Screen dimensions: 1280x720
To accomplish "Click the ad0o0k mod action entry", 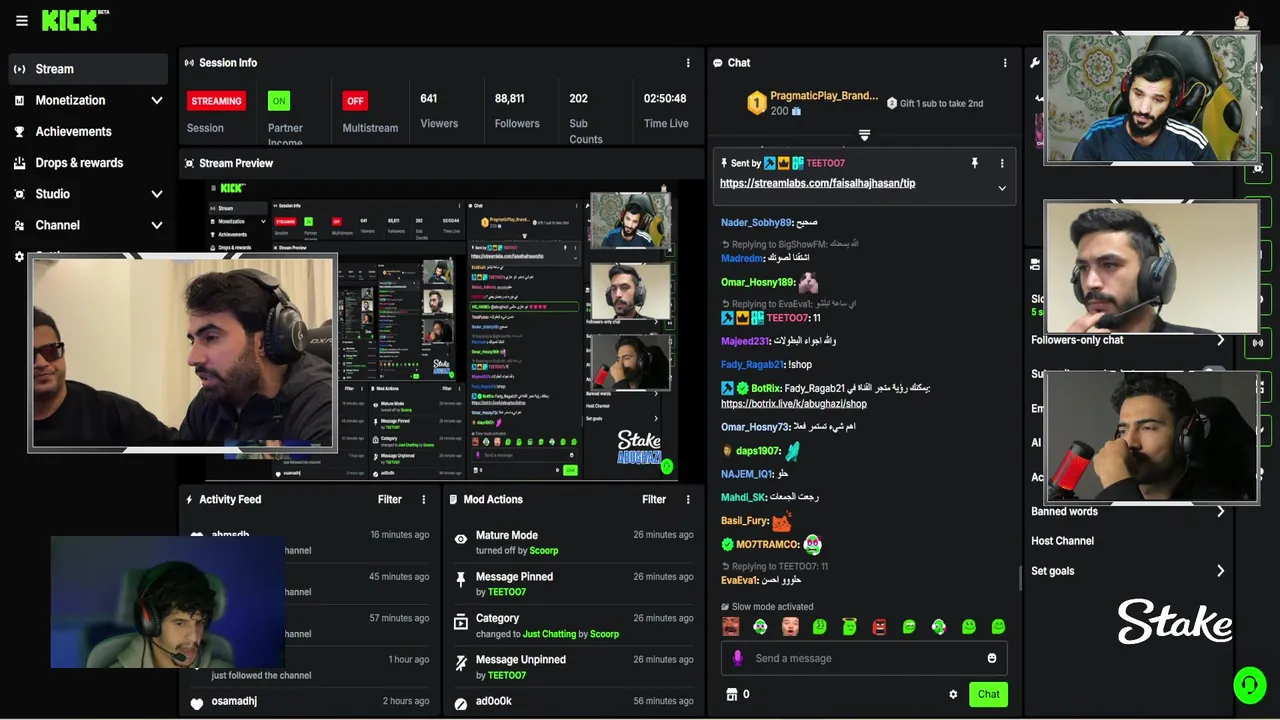I will tap(574, 702).
